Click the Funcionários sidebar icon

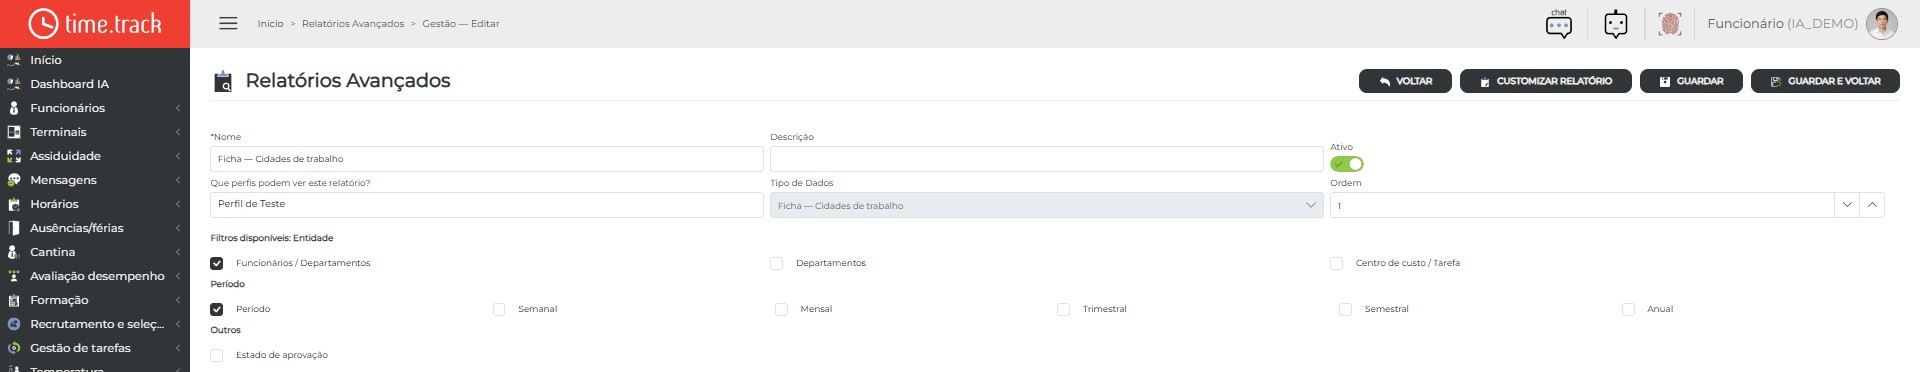click(14, 108)
